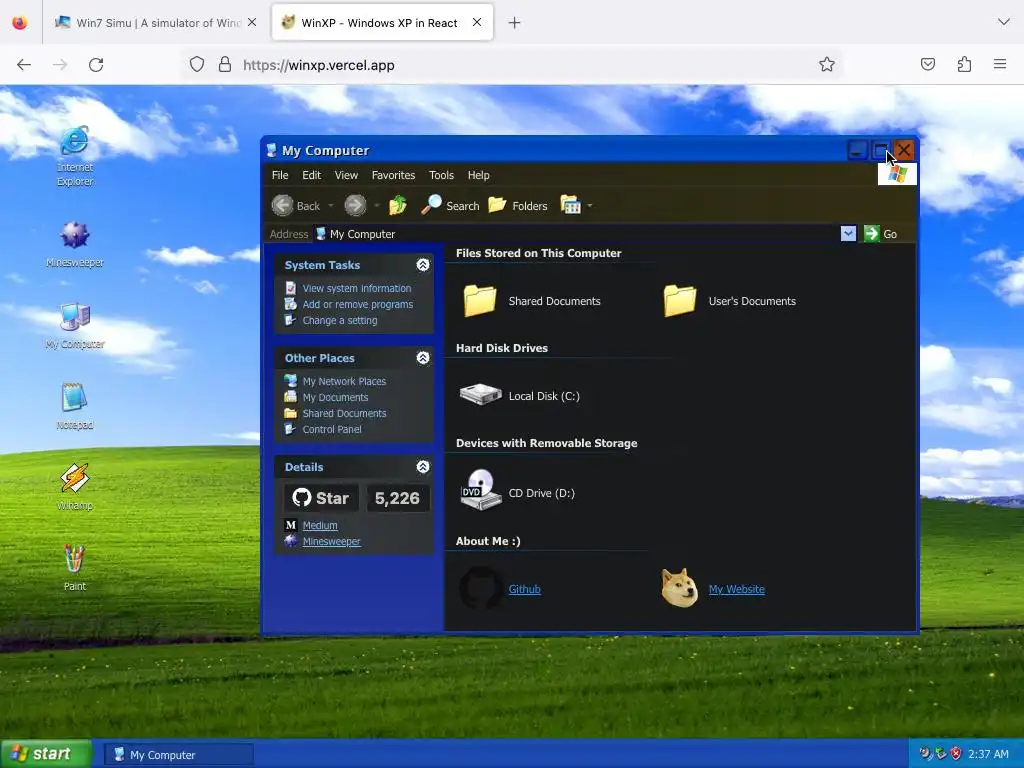The width and height of the screenshot is (1024, 768).
Task: Collapse the System Tasks panel
Action: pyautogui.click(x=423, y=264)
